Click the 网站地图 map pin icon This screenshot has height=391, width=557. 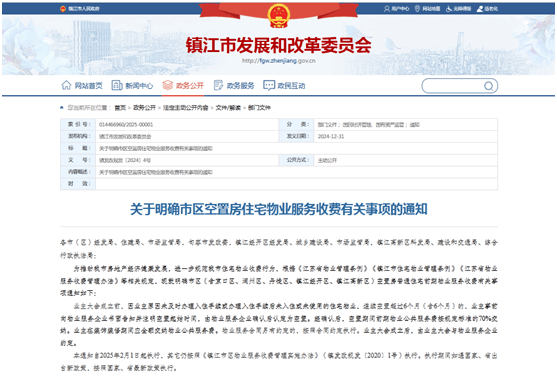click(417, 9)
